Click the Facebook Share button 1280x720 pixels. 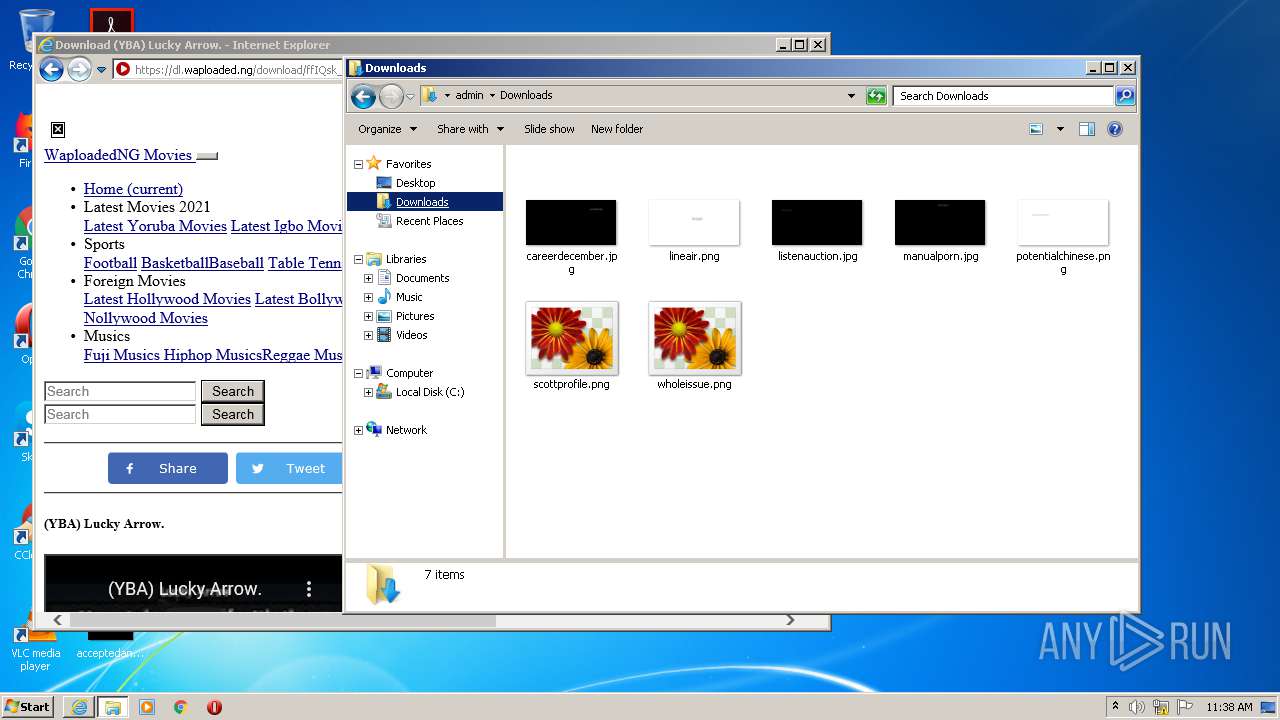coord(168,468)
